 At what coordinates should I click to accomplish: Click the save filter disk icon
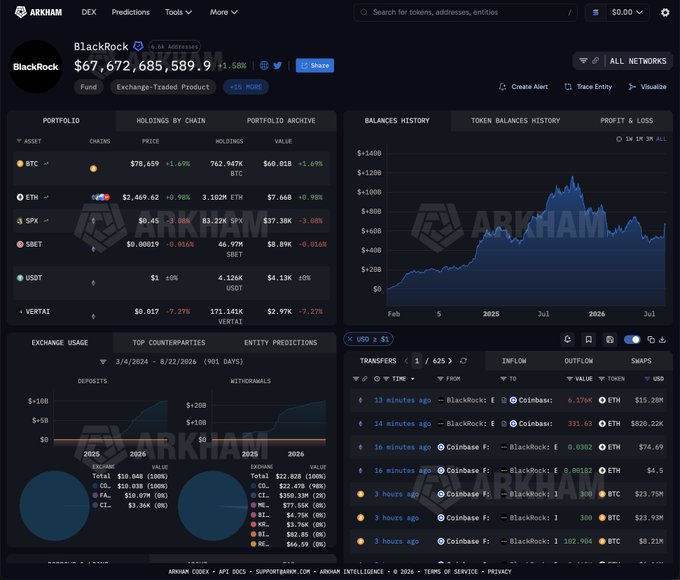pos(610,339)
